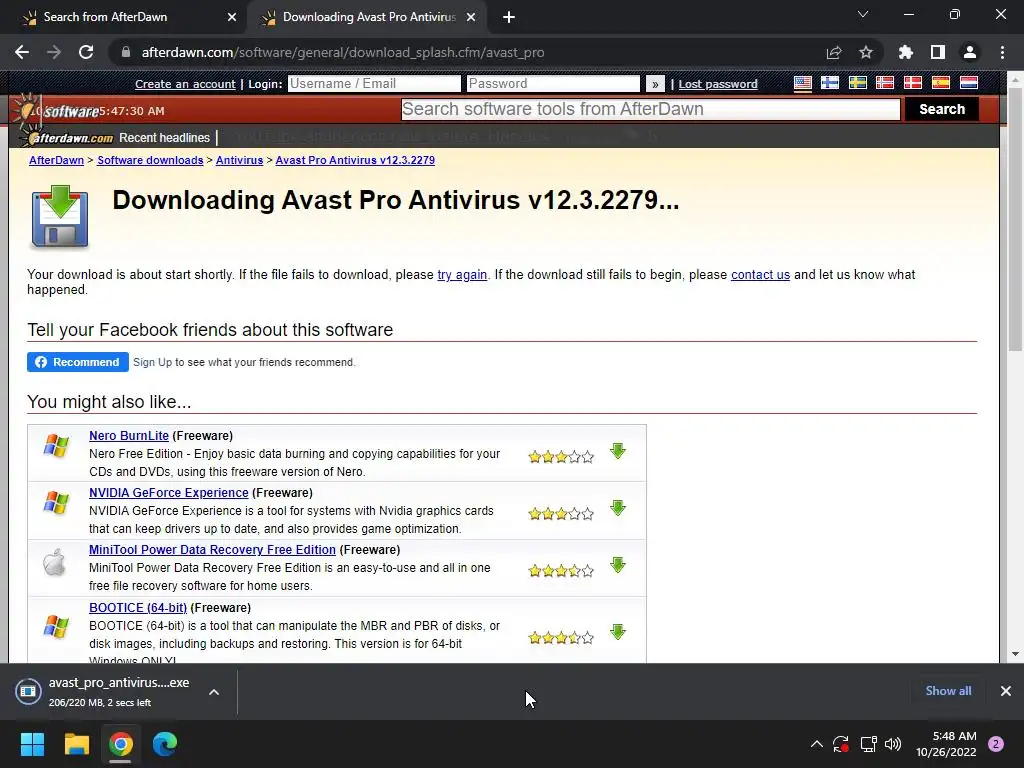Select the Danish flag language
This screenshot has height=768, width=1024.
pyautogui.click(x=913, y=83)
